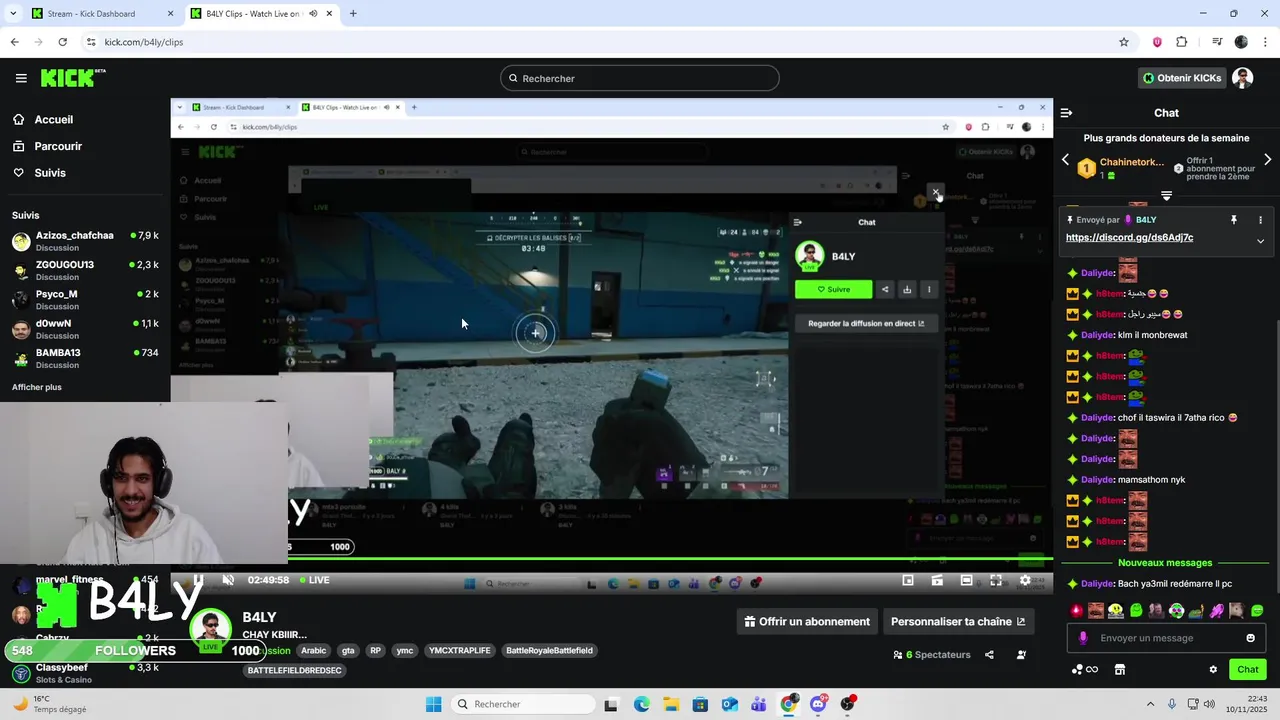Click the media control icon in Chrome toolbar

(1217, 42)
